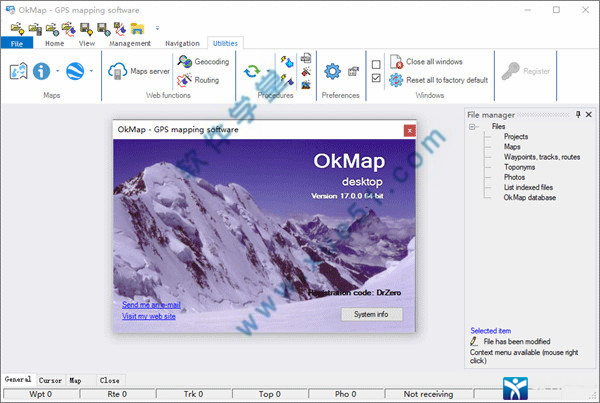Switch to the Navigation ribbon tab
Screen dimensions: 600x403
coord(182,43)
